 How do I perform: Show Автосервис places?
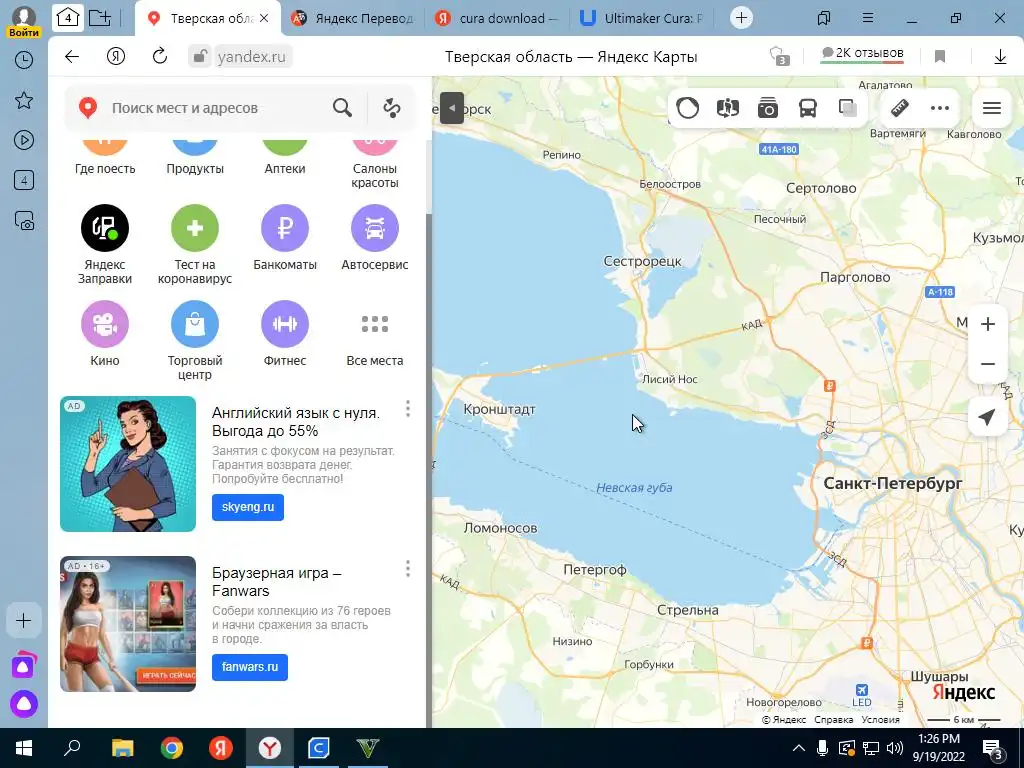pos(375,238)
